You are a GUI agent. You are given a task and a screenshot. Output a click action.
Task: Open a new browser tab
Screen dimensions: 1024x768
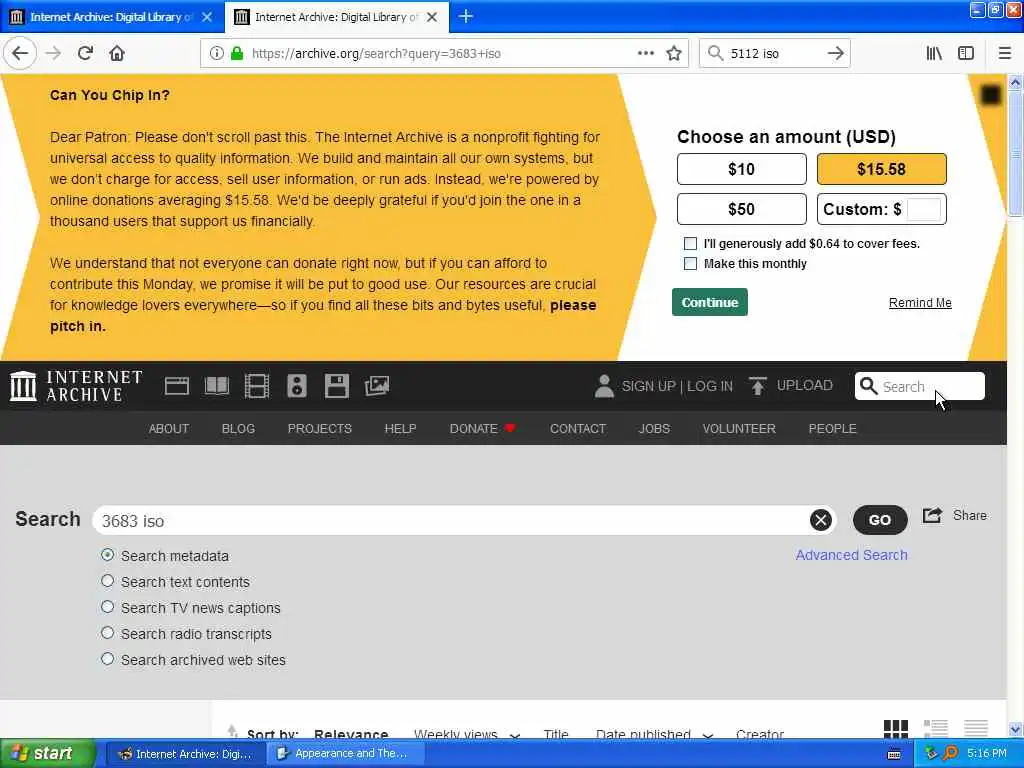point(466,16)
